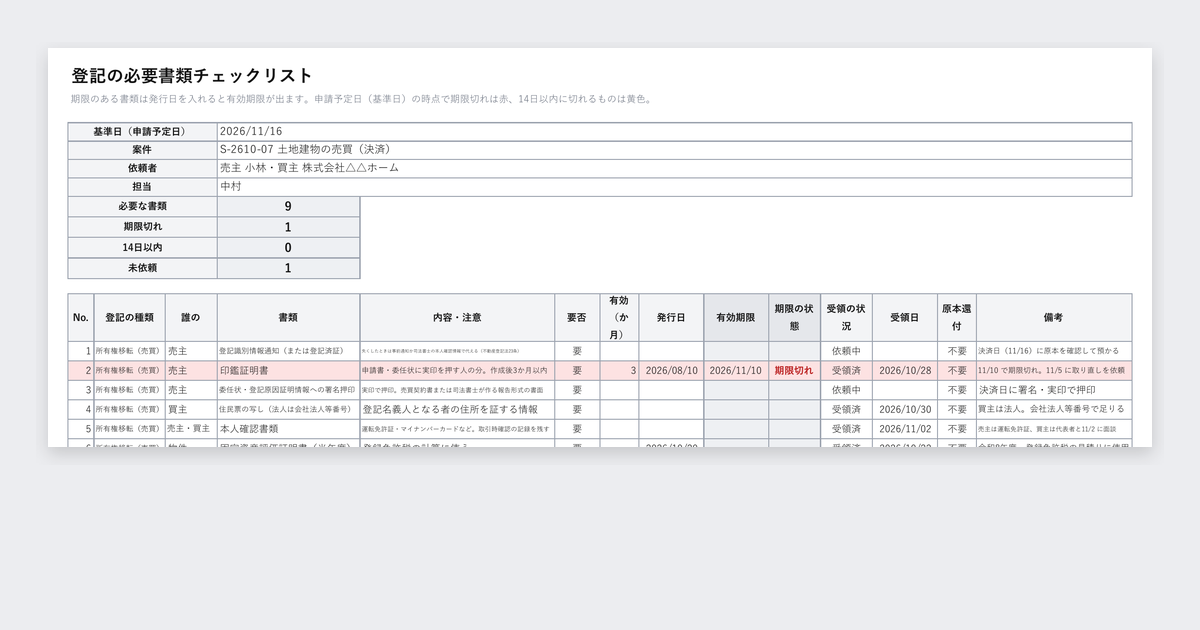Select note 買主は法人。会社法人等番号で足りる
This screenshot has height=630, width=1200.
click(1054, 409)
